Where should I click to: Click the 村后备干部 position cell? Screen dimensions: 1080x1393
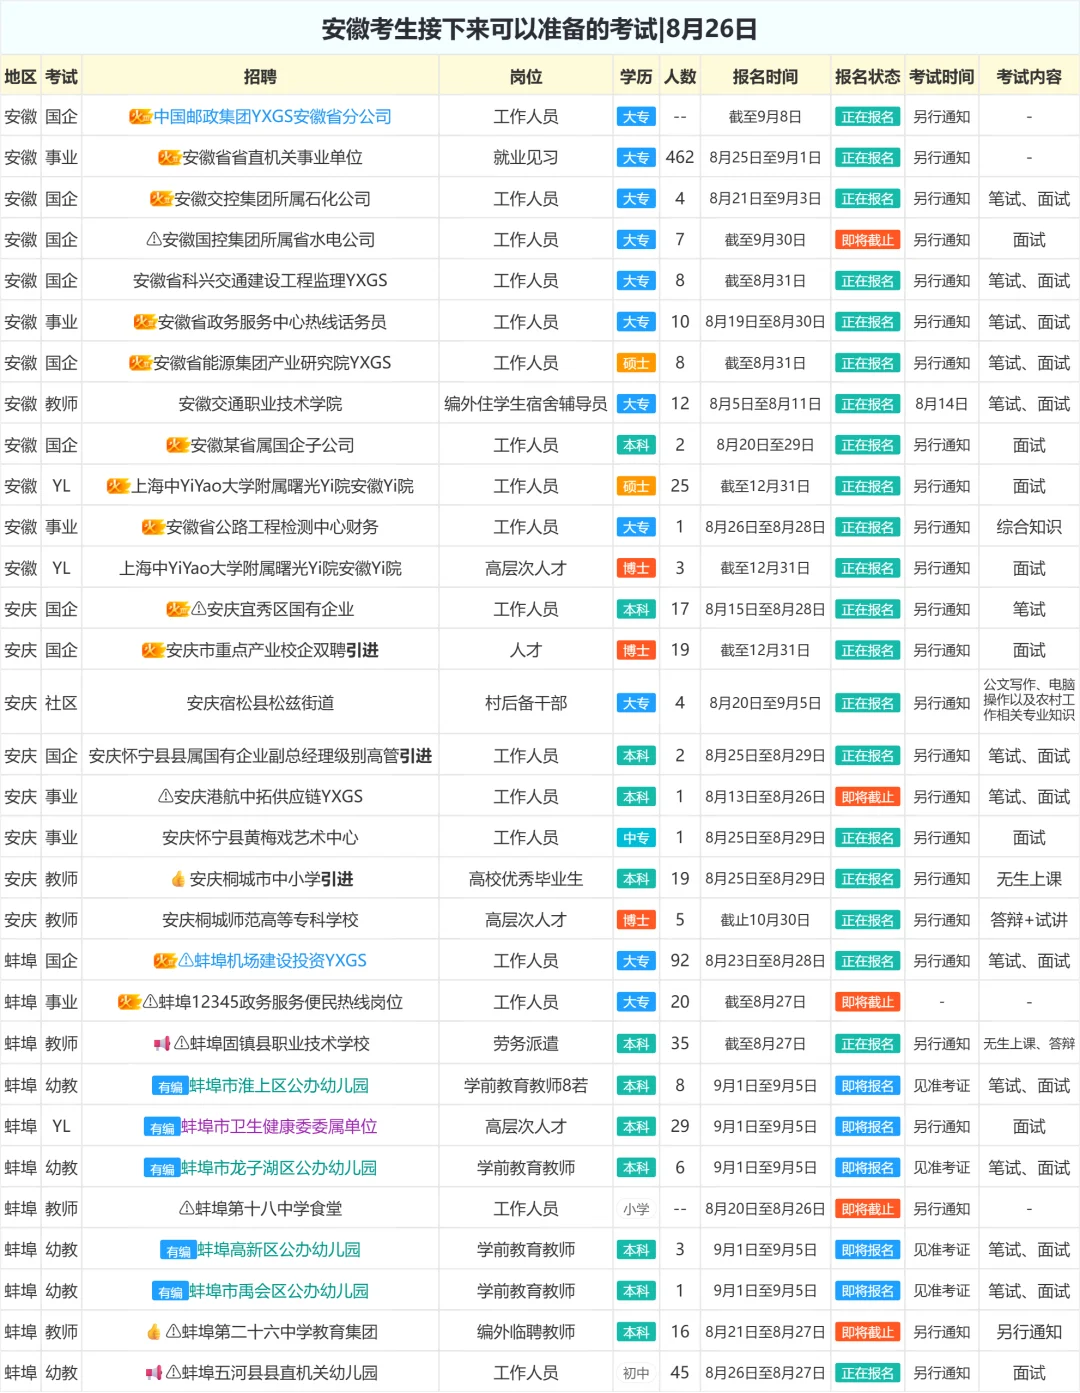coord(526,703)
